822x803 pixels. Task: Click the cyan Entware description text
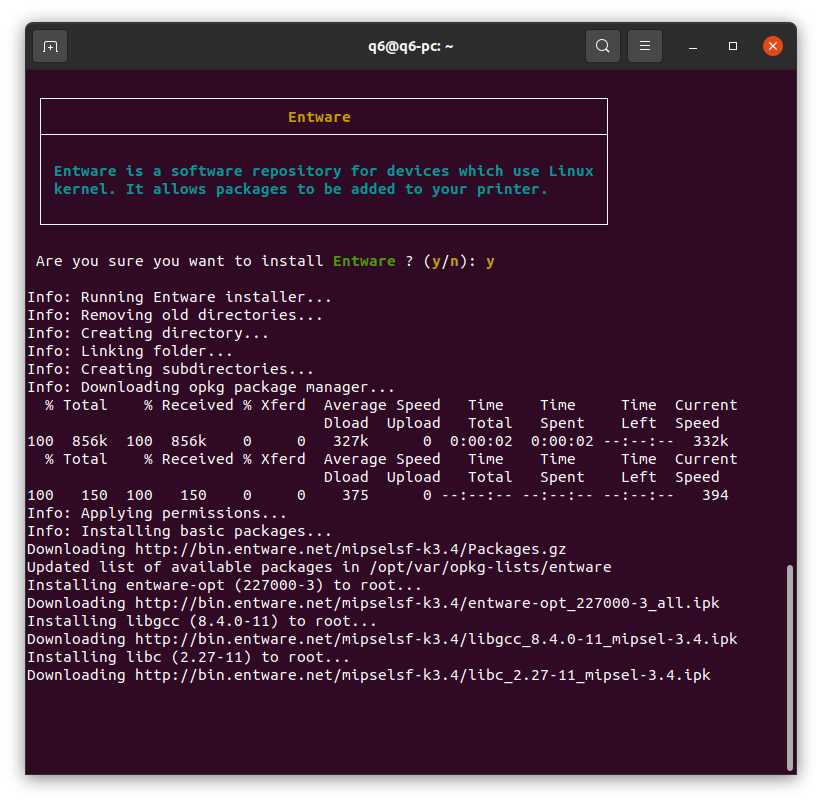(323, 180)
